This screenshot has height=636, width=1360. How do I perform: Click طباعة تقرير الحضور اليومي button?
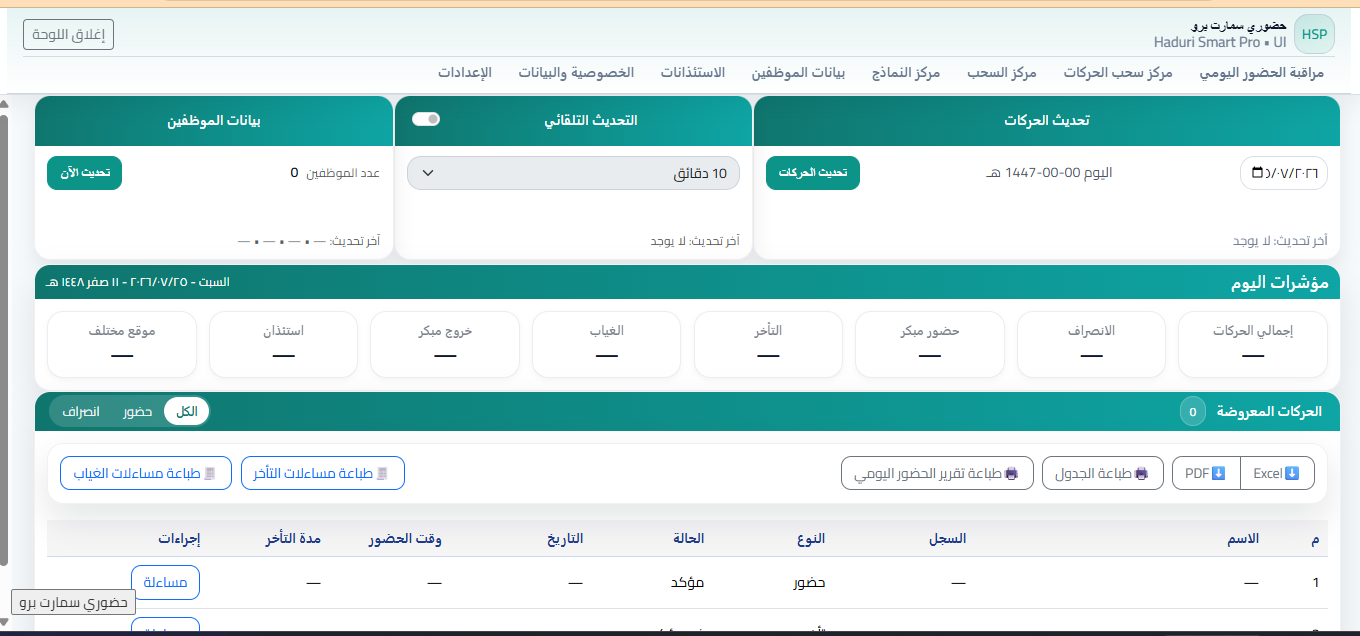click(936, 473)
